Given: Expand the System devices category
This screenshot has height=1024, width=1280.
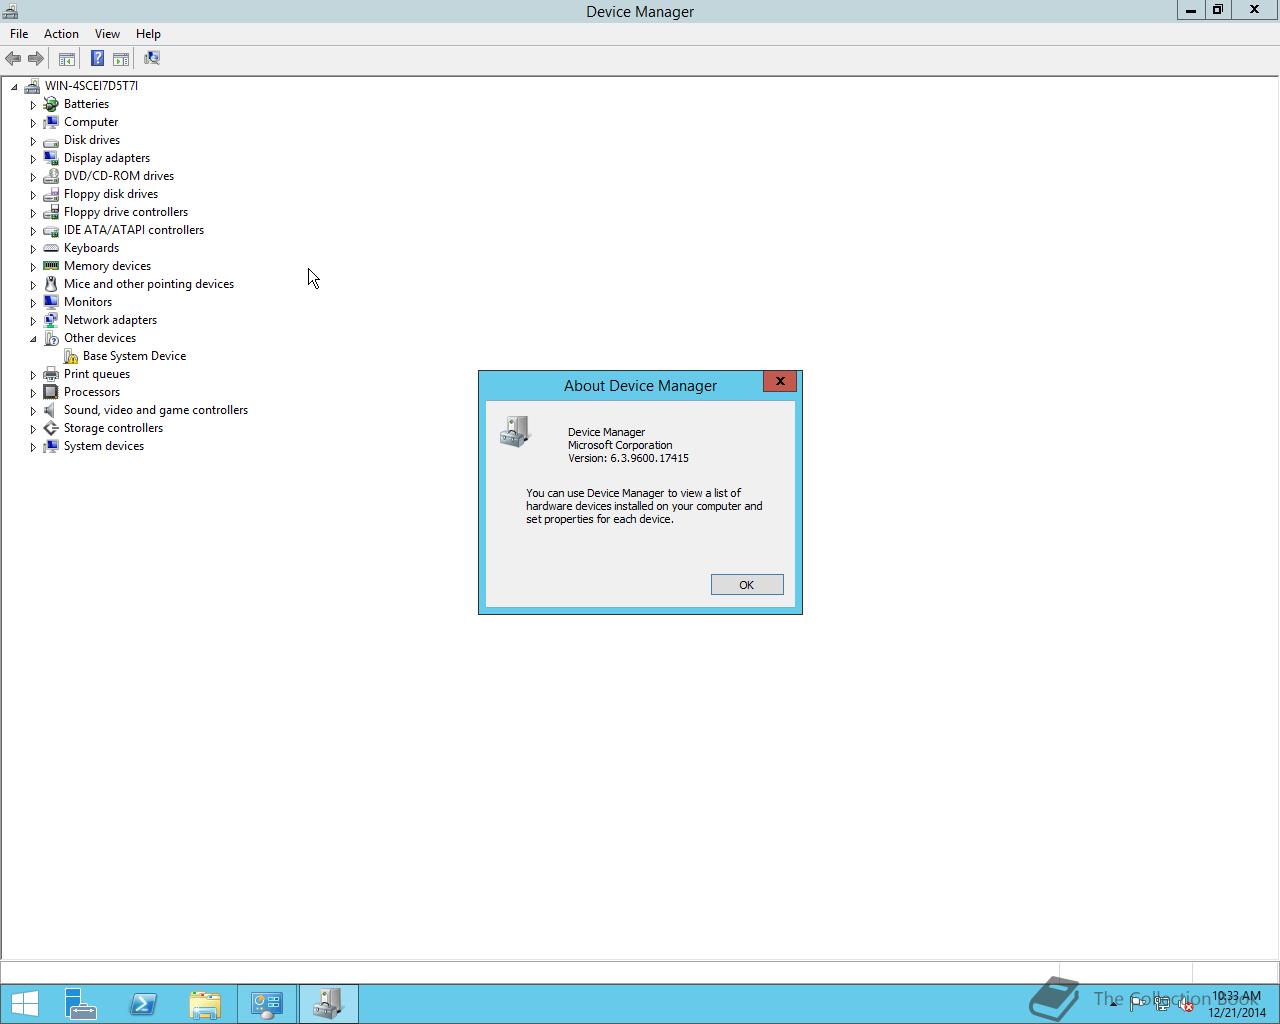Looking at the screenshot, I should point(33,447).
